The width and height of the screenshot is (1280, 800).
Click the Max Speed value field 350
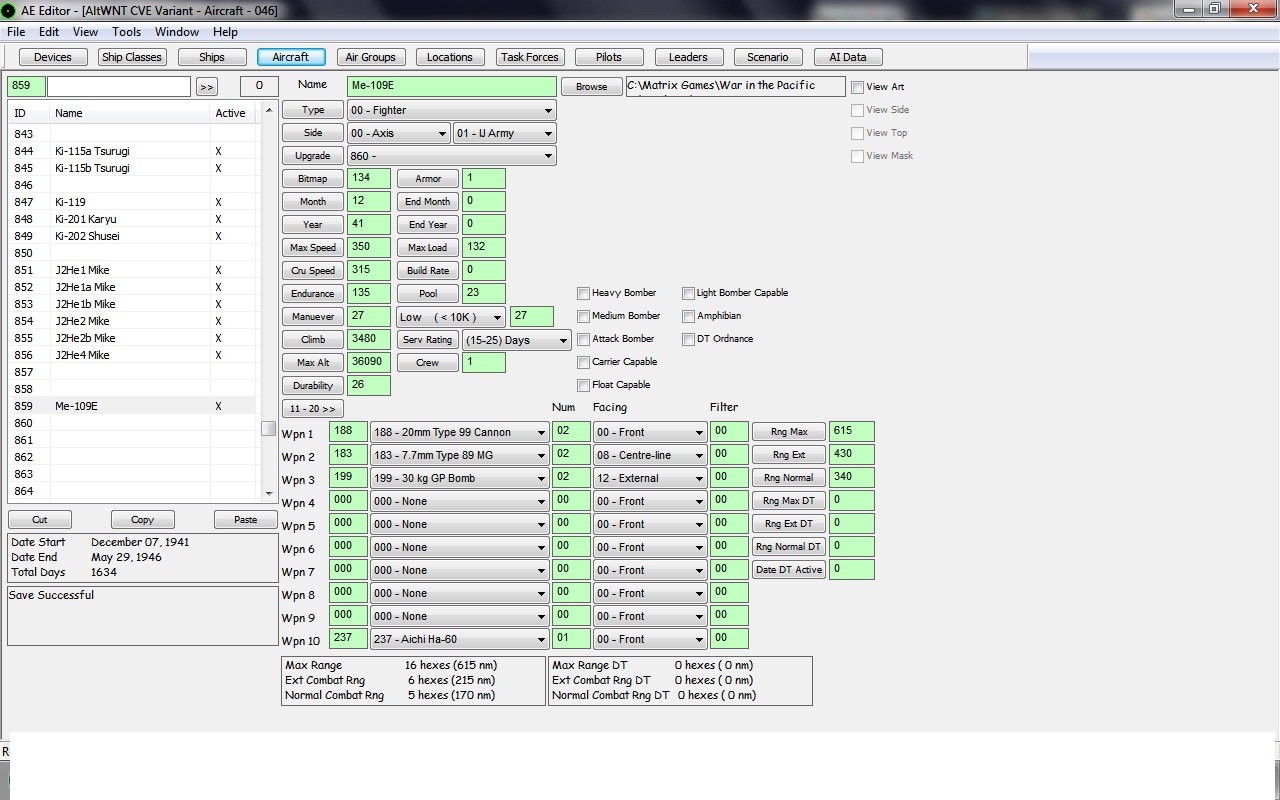[368, 247]
